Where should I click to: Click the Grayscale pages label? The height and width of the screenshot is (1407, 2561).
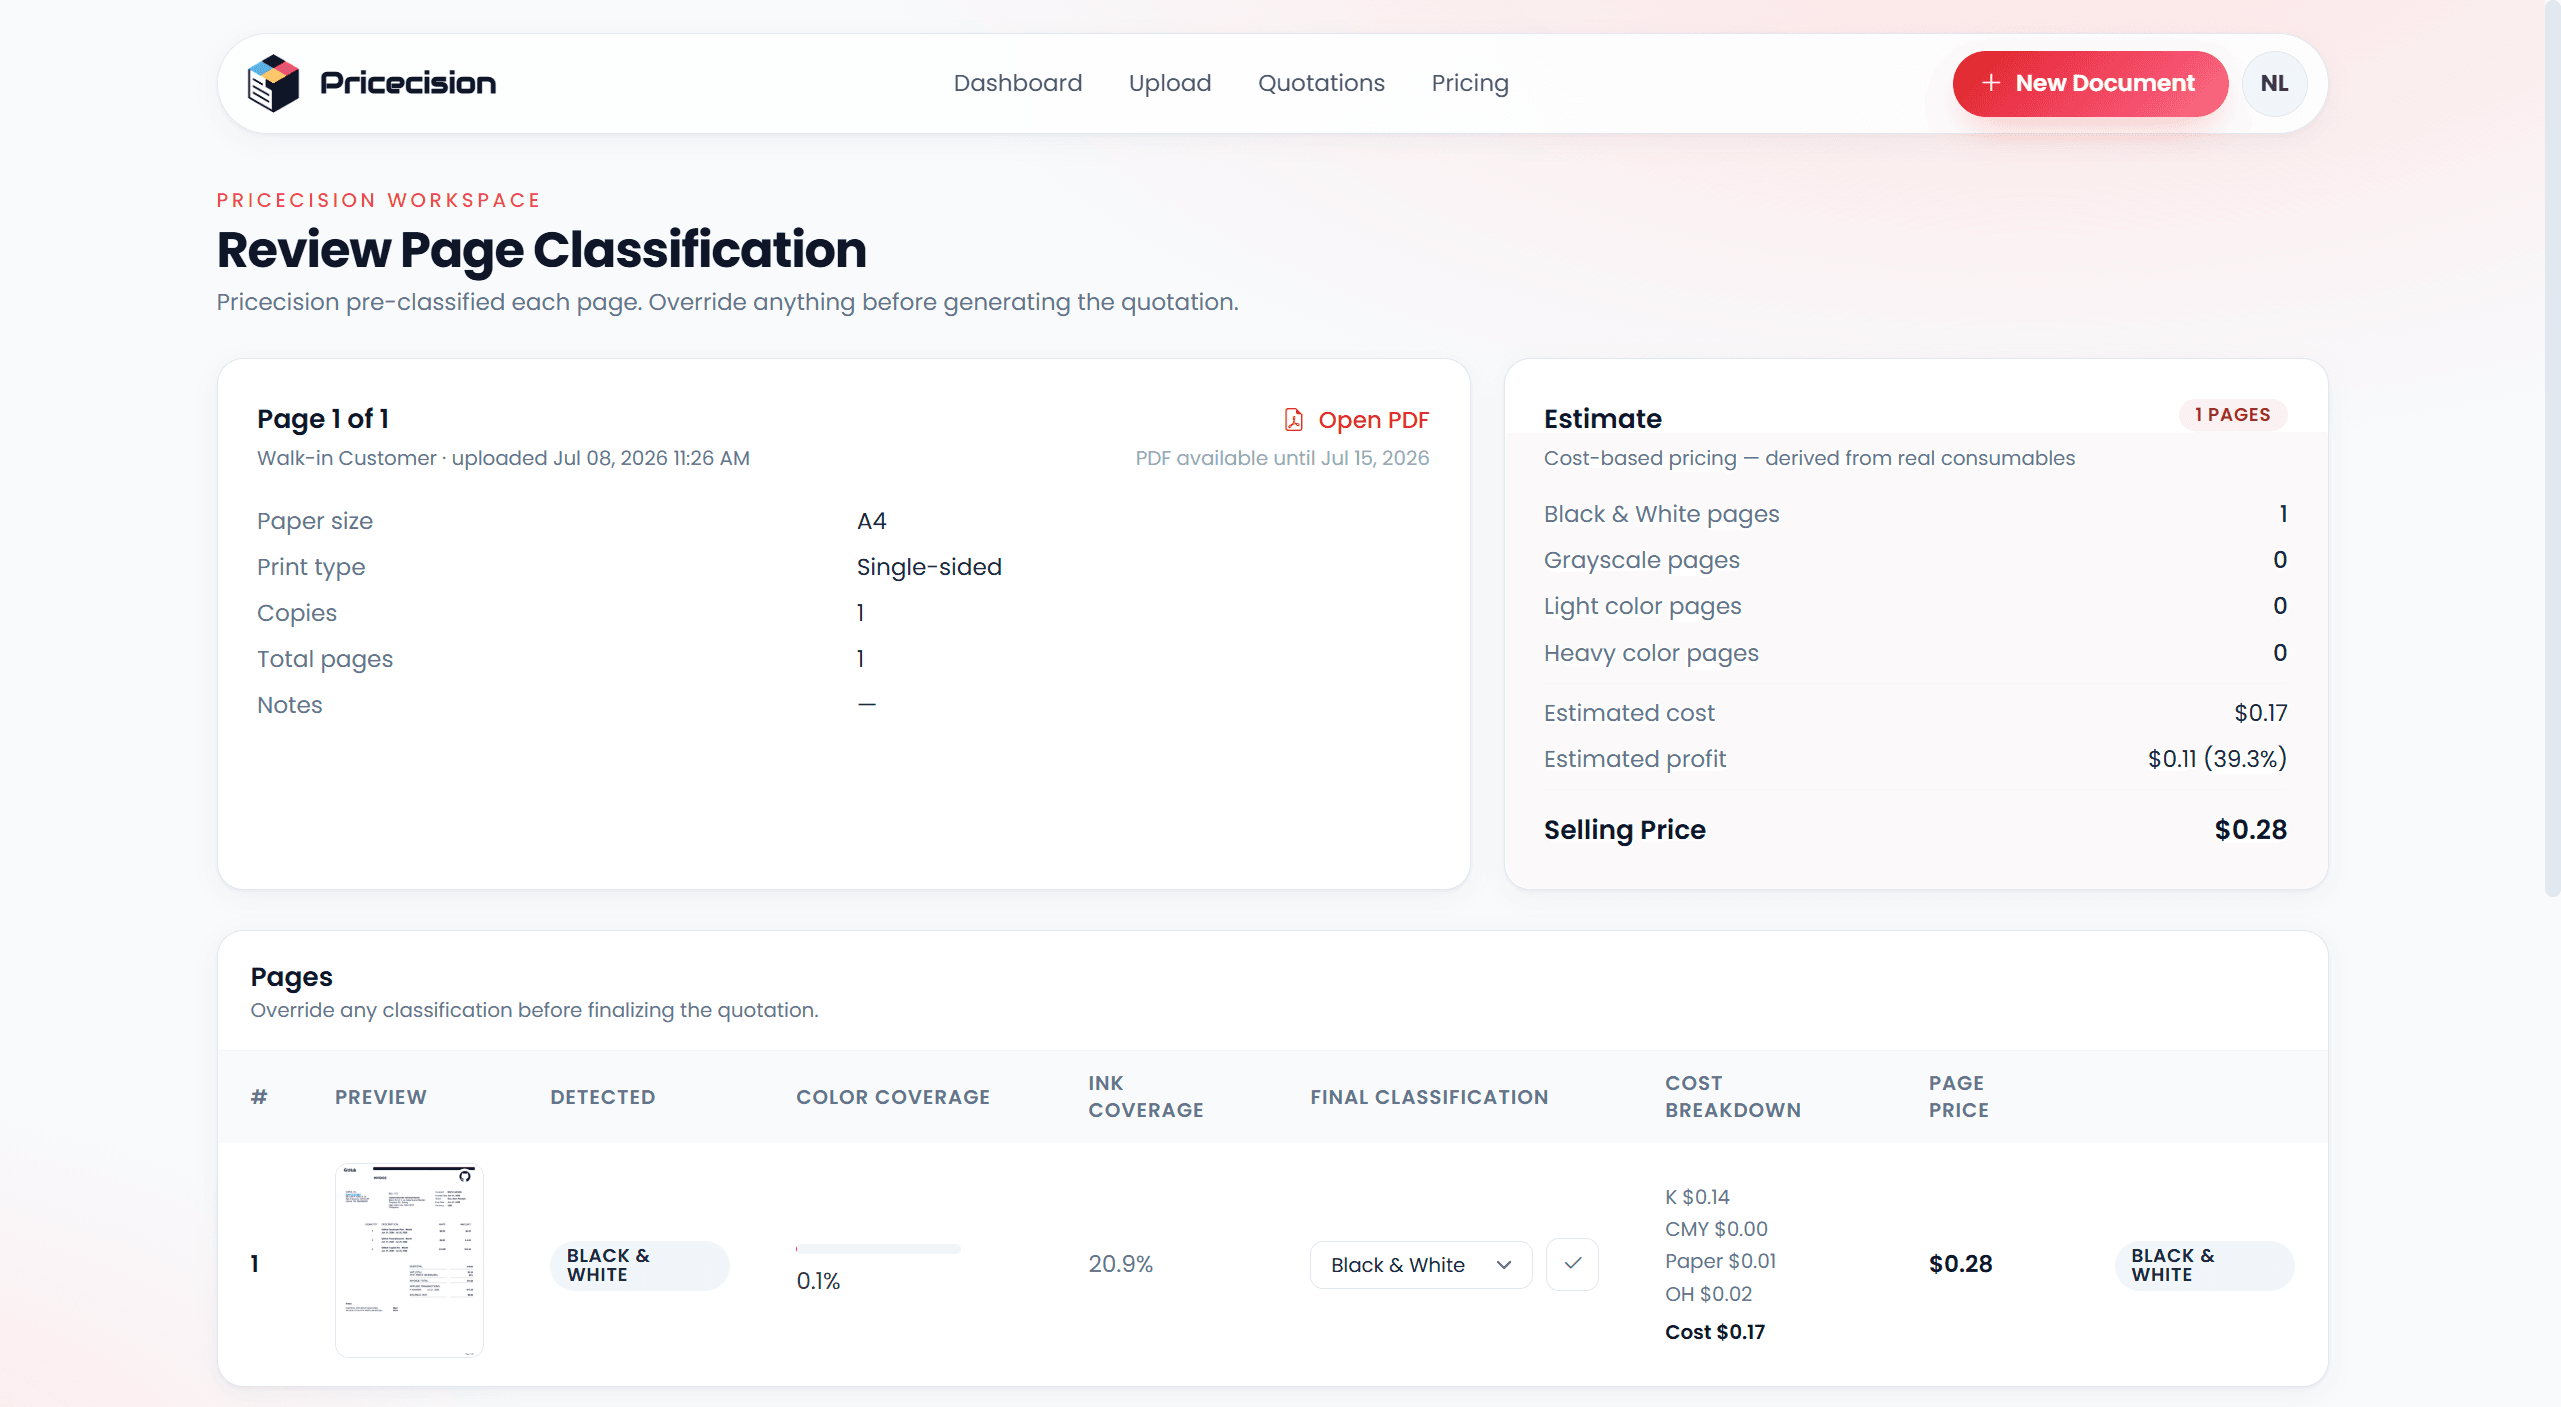(x=1641, y=560)
